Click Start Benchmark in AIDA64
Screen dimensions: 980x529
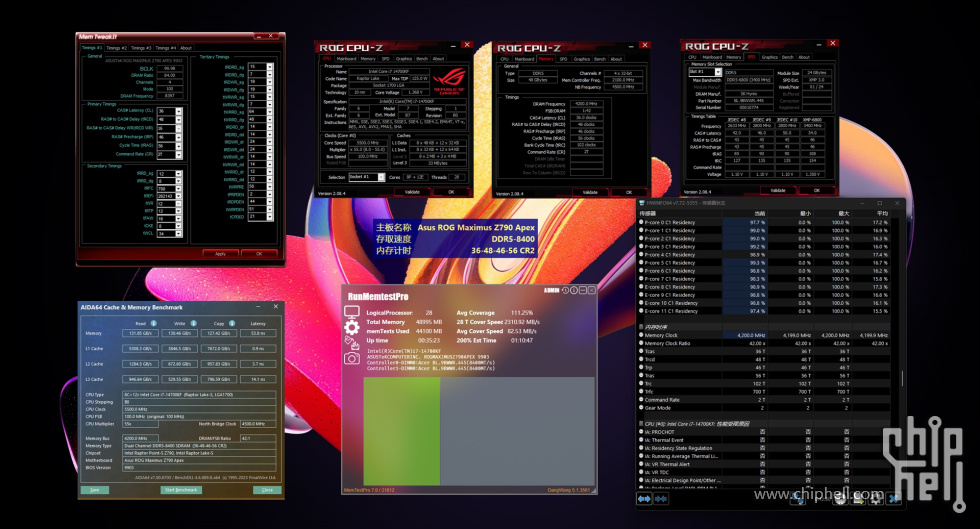[x=181, y=490]
